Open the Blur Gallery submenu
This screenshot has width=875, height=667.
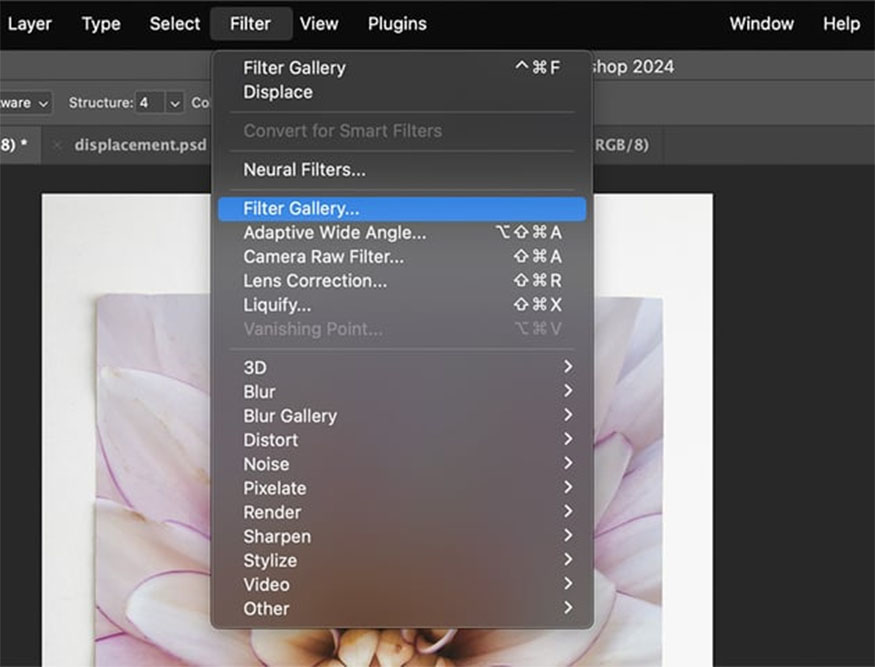tap(402, 416)
